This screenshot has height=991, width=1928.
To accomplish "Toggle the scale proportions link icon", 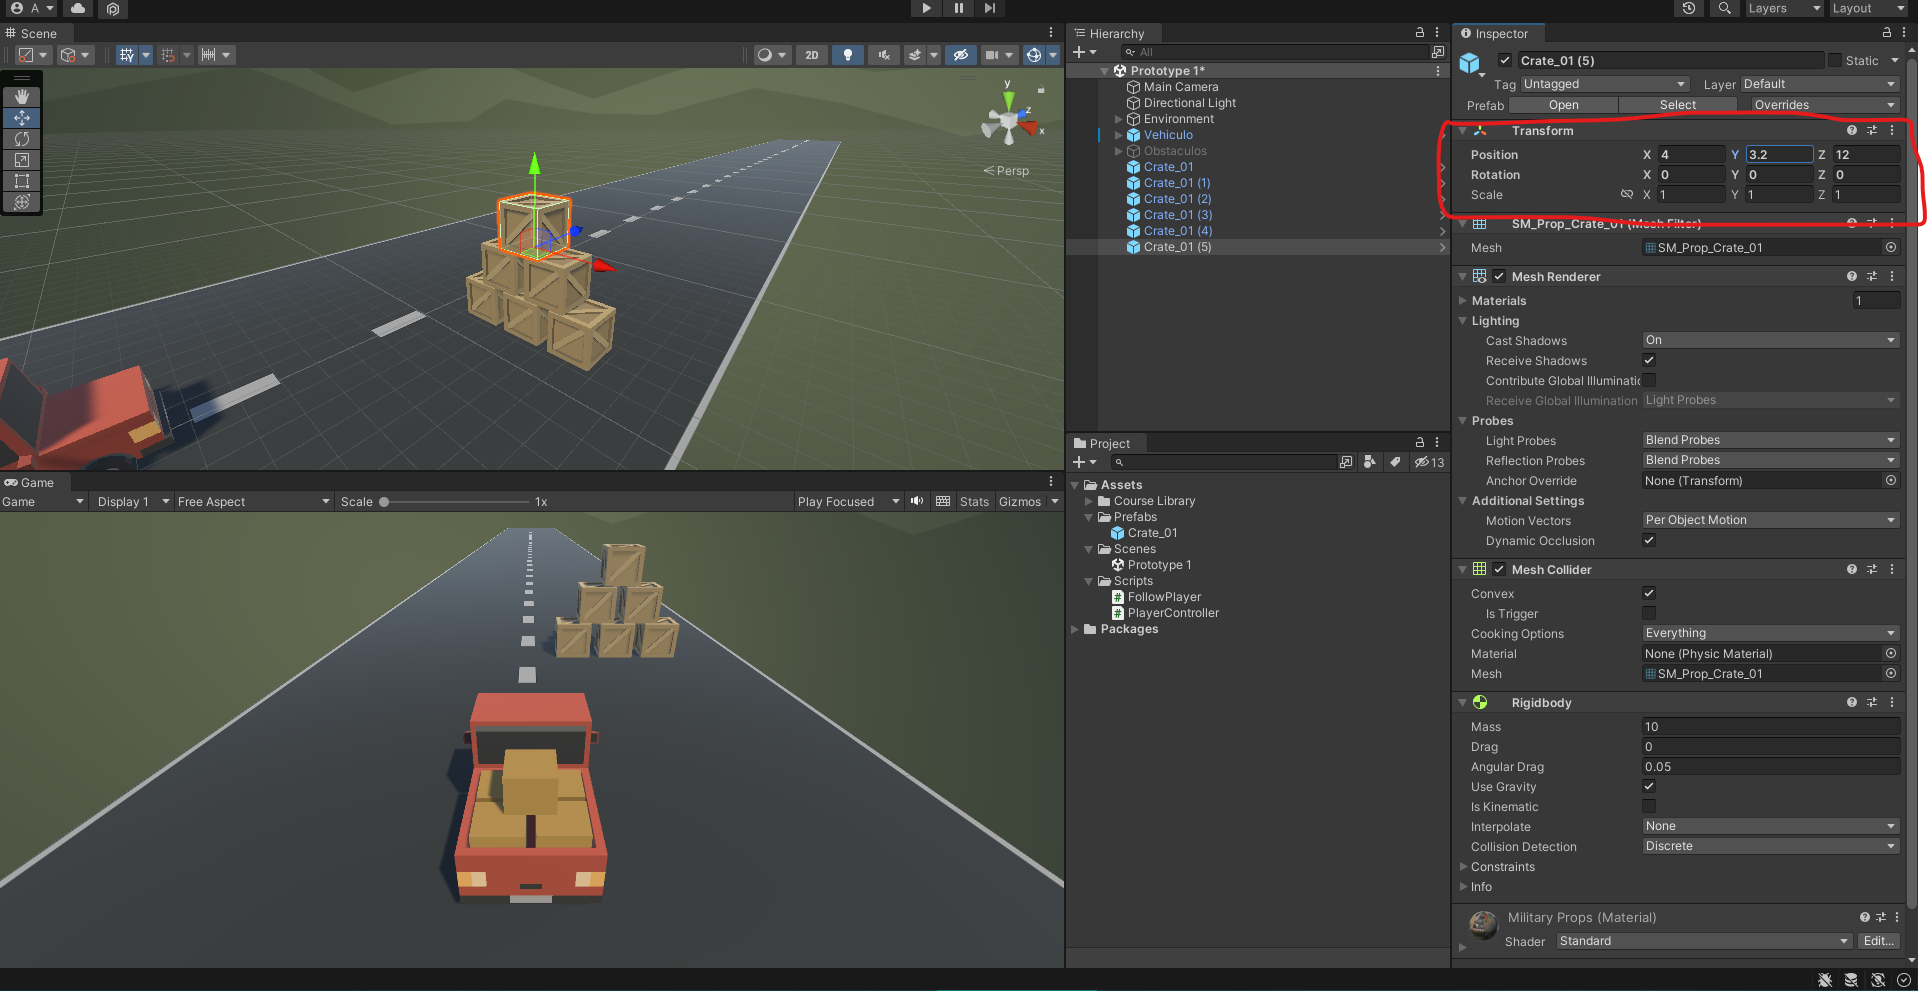I will (x=1626, y=194).
